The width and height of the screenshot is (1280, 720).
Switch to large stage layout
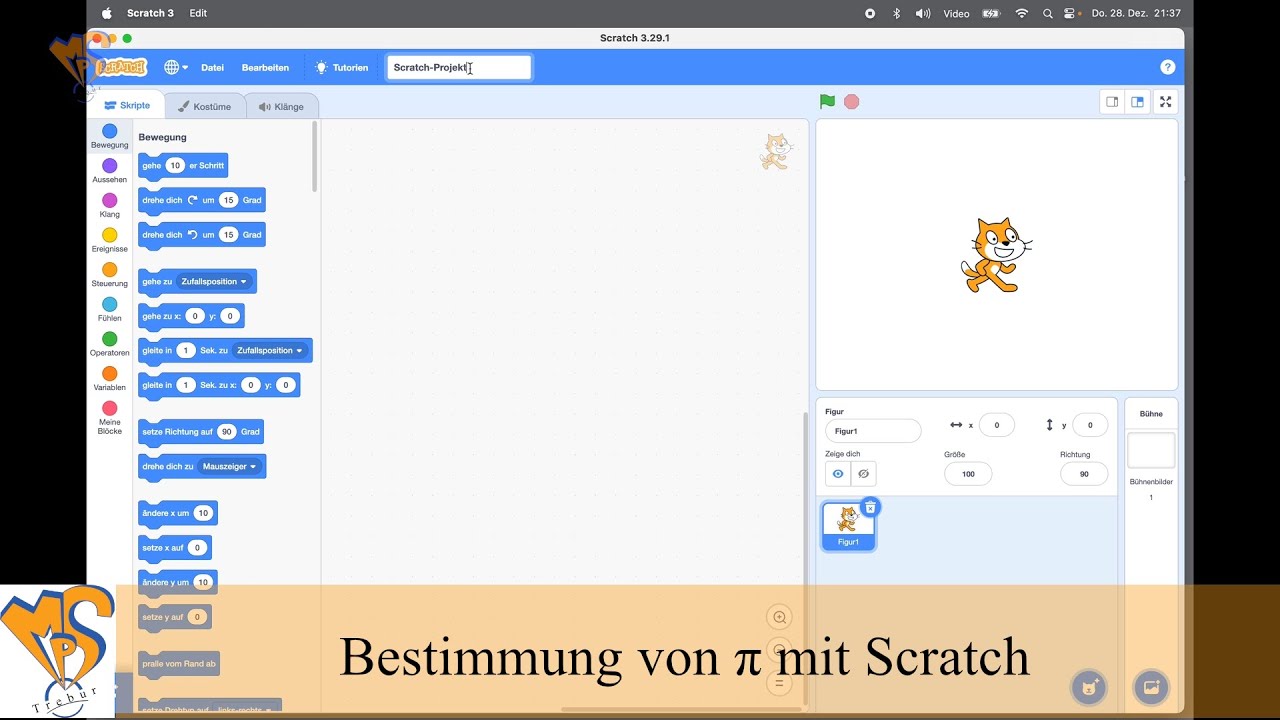tap(1137, 102)
